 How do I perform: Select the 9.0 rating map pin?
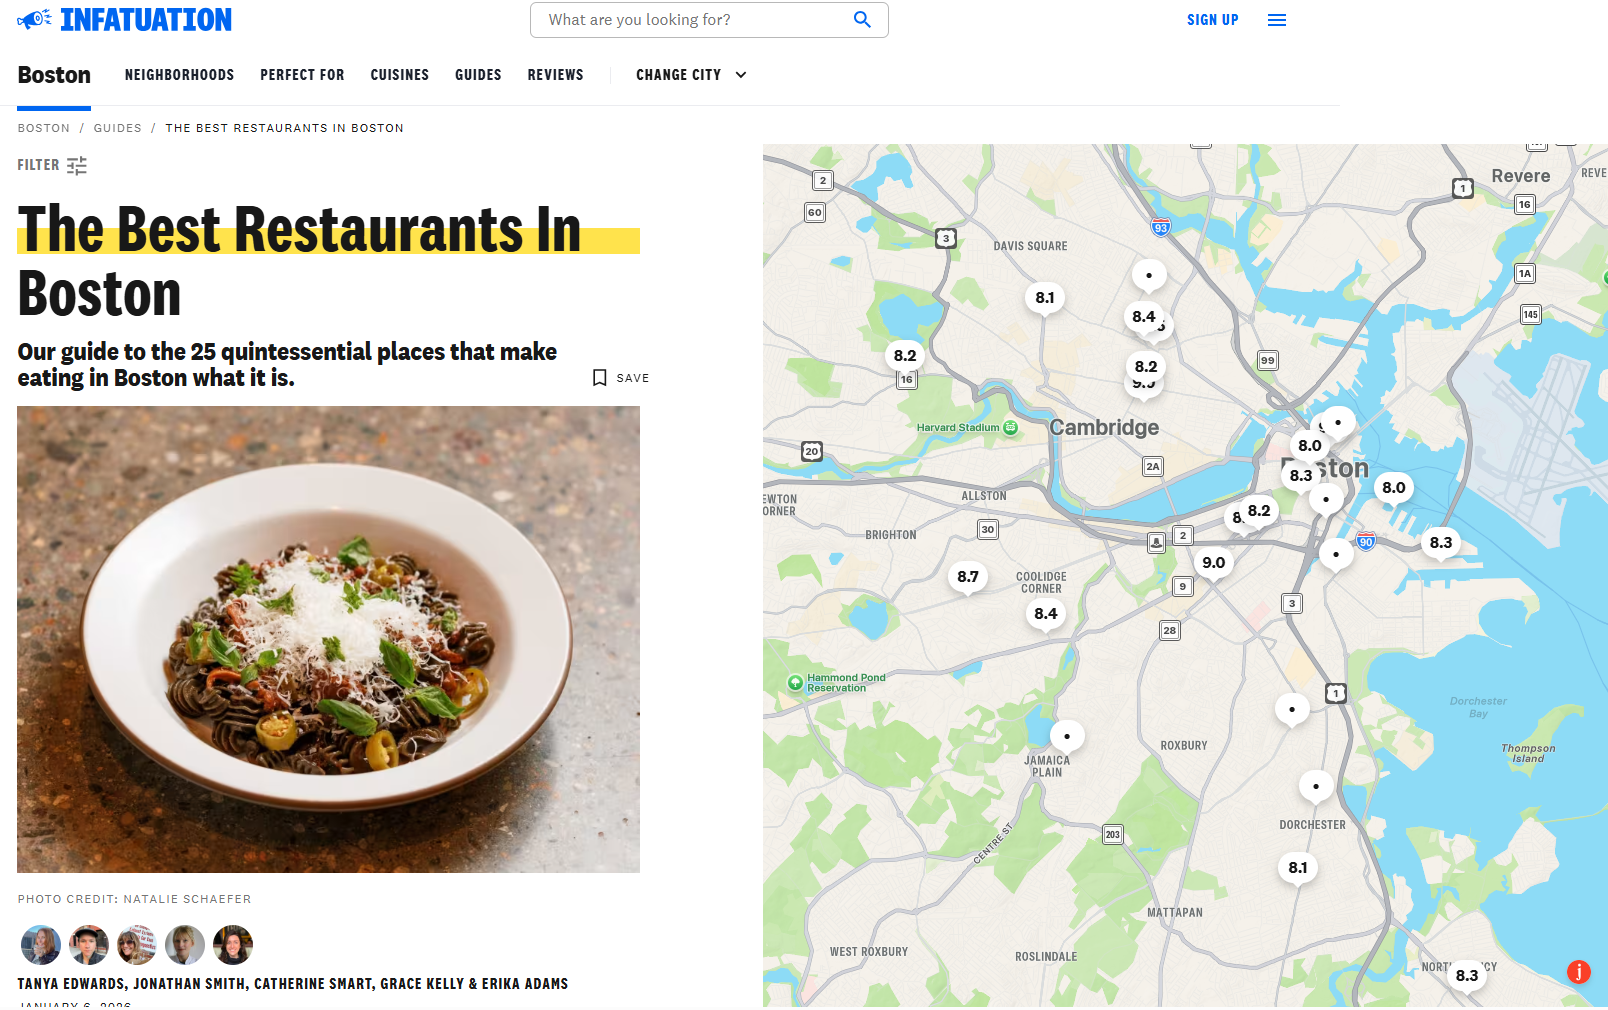1213,563
